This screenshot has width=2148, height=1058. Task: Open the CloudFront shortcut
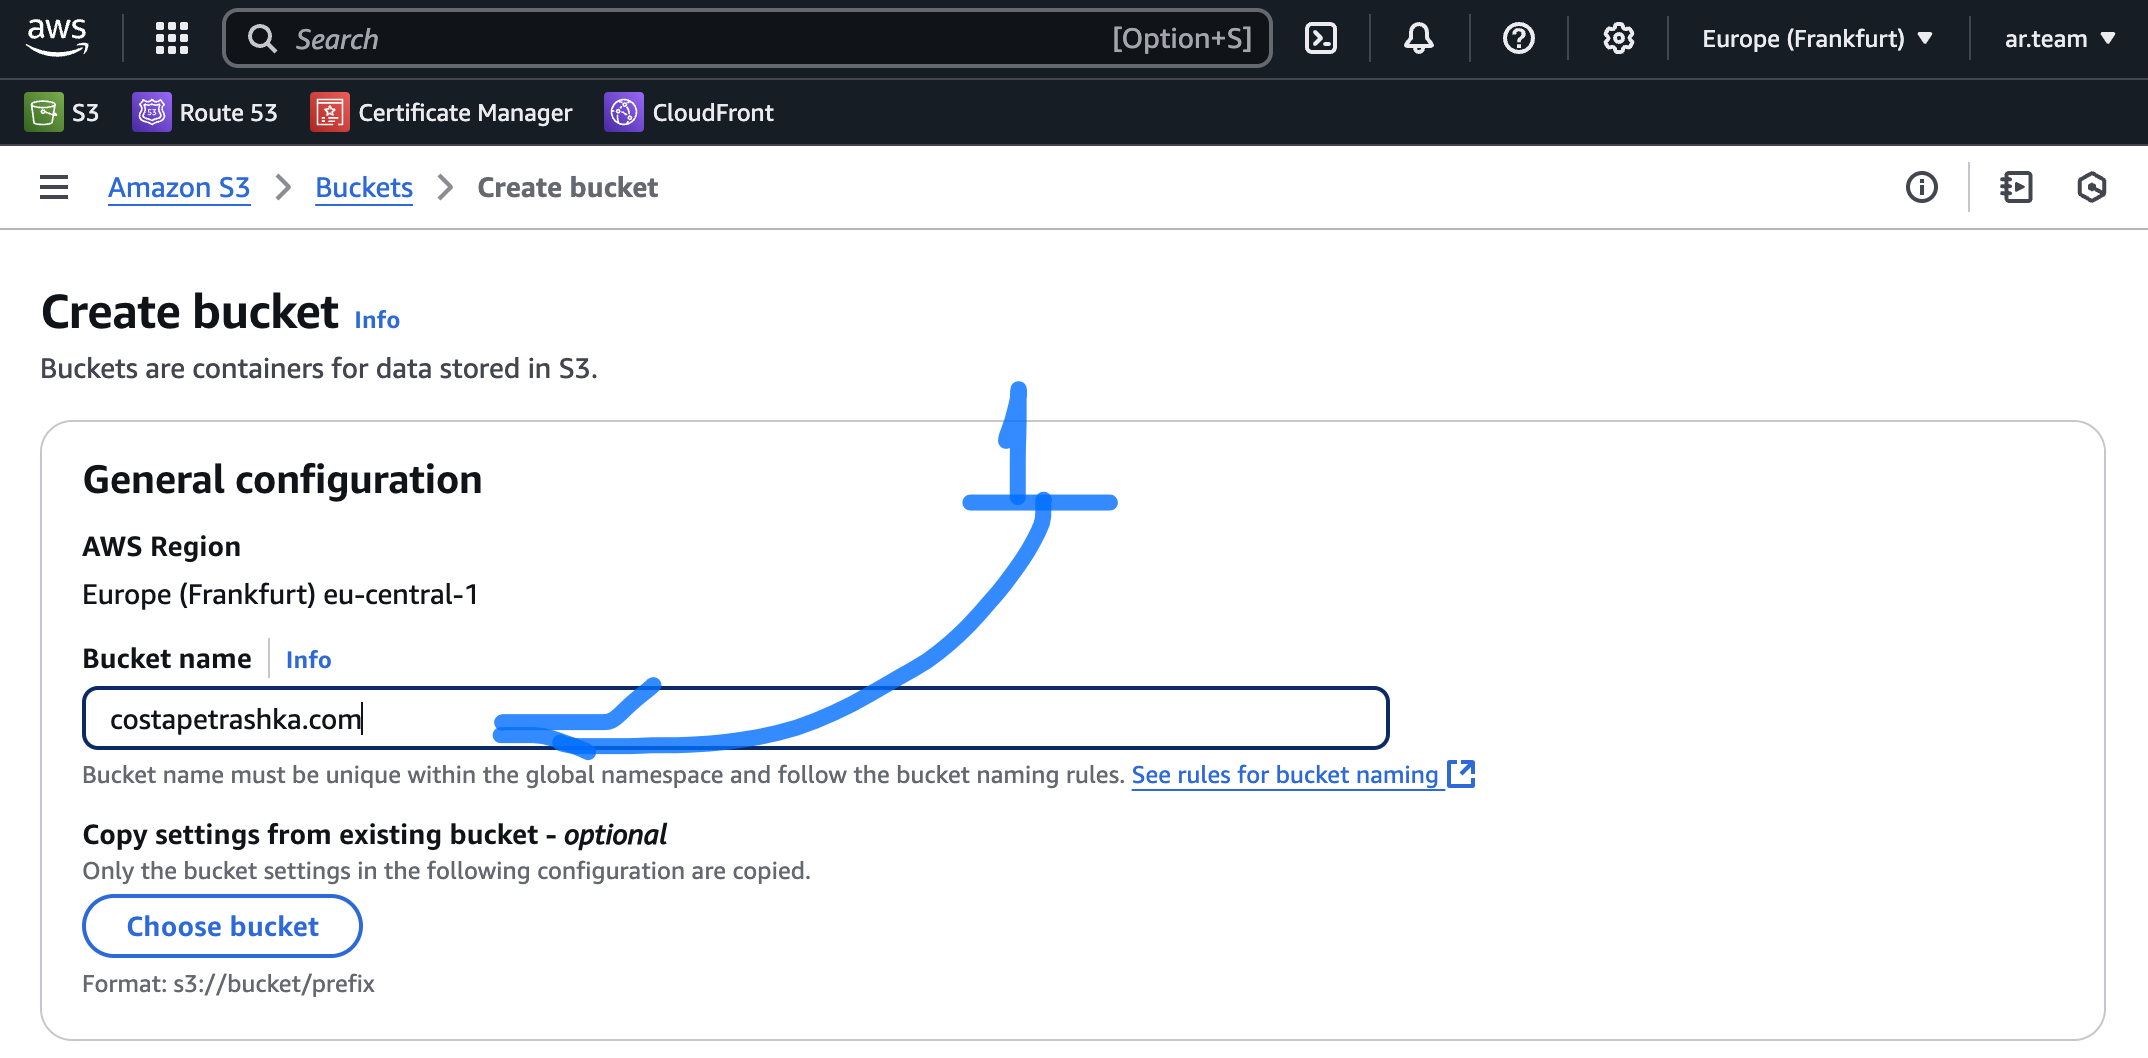tap(689, 112)
